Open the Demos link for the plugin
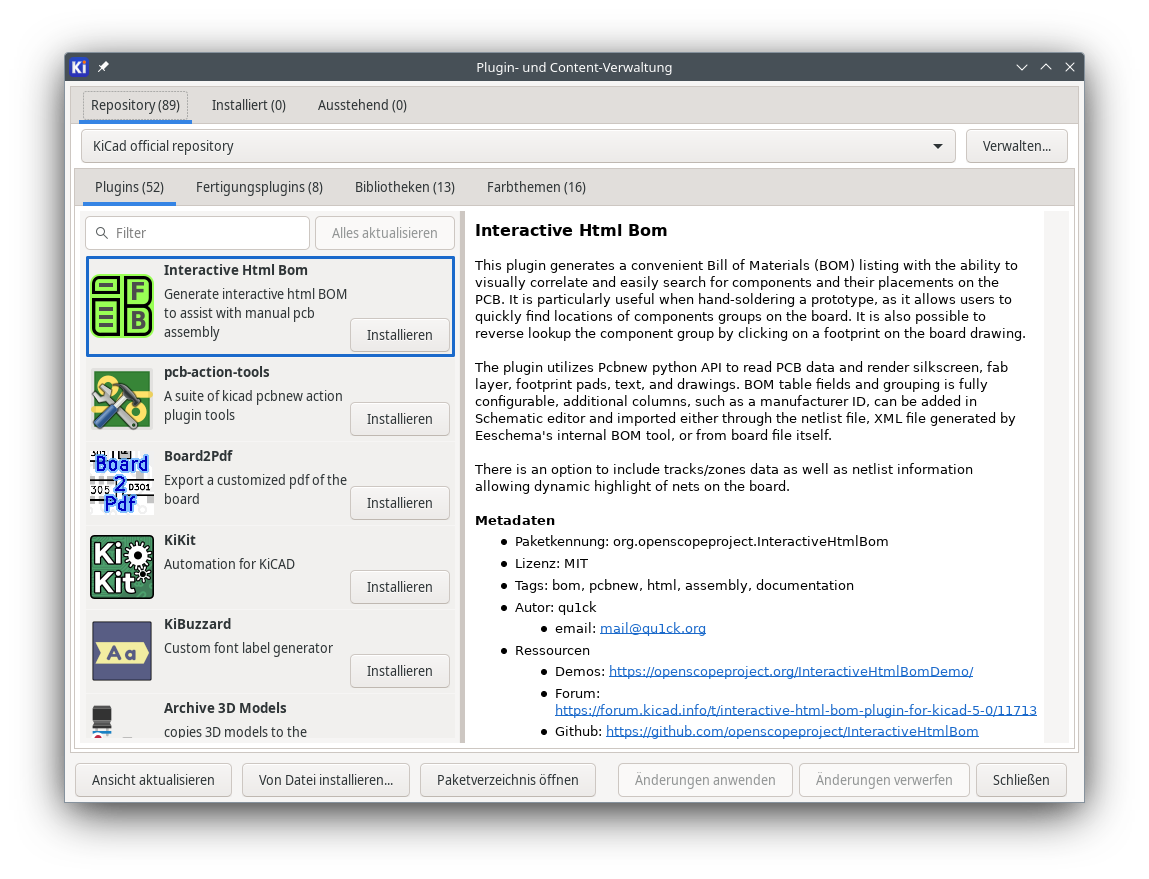Viewport: 1149px width, 879px height. [x=790, y=670]
